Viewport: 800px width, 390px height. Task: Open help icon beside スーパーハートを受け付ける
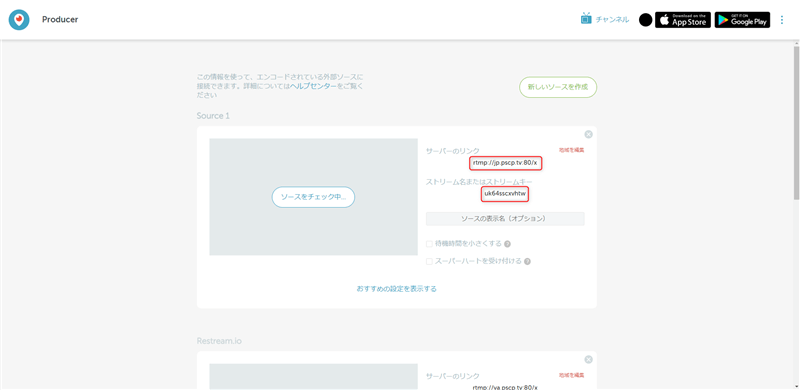point(528,261)
